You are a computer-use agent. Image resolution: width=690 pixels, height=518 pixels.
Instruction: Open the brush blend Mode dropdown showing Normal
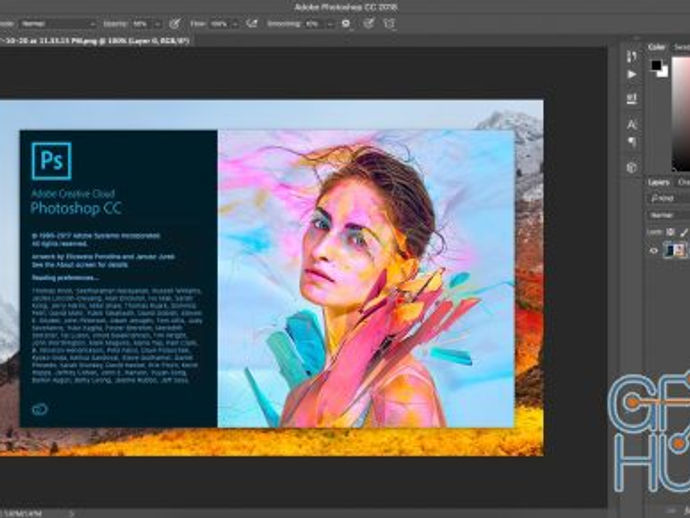click(x=58, y=24)
